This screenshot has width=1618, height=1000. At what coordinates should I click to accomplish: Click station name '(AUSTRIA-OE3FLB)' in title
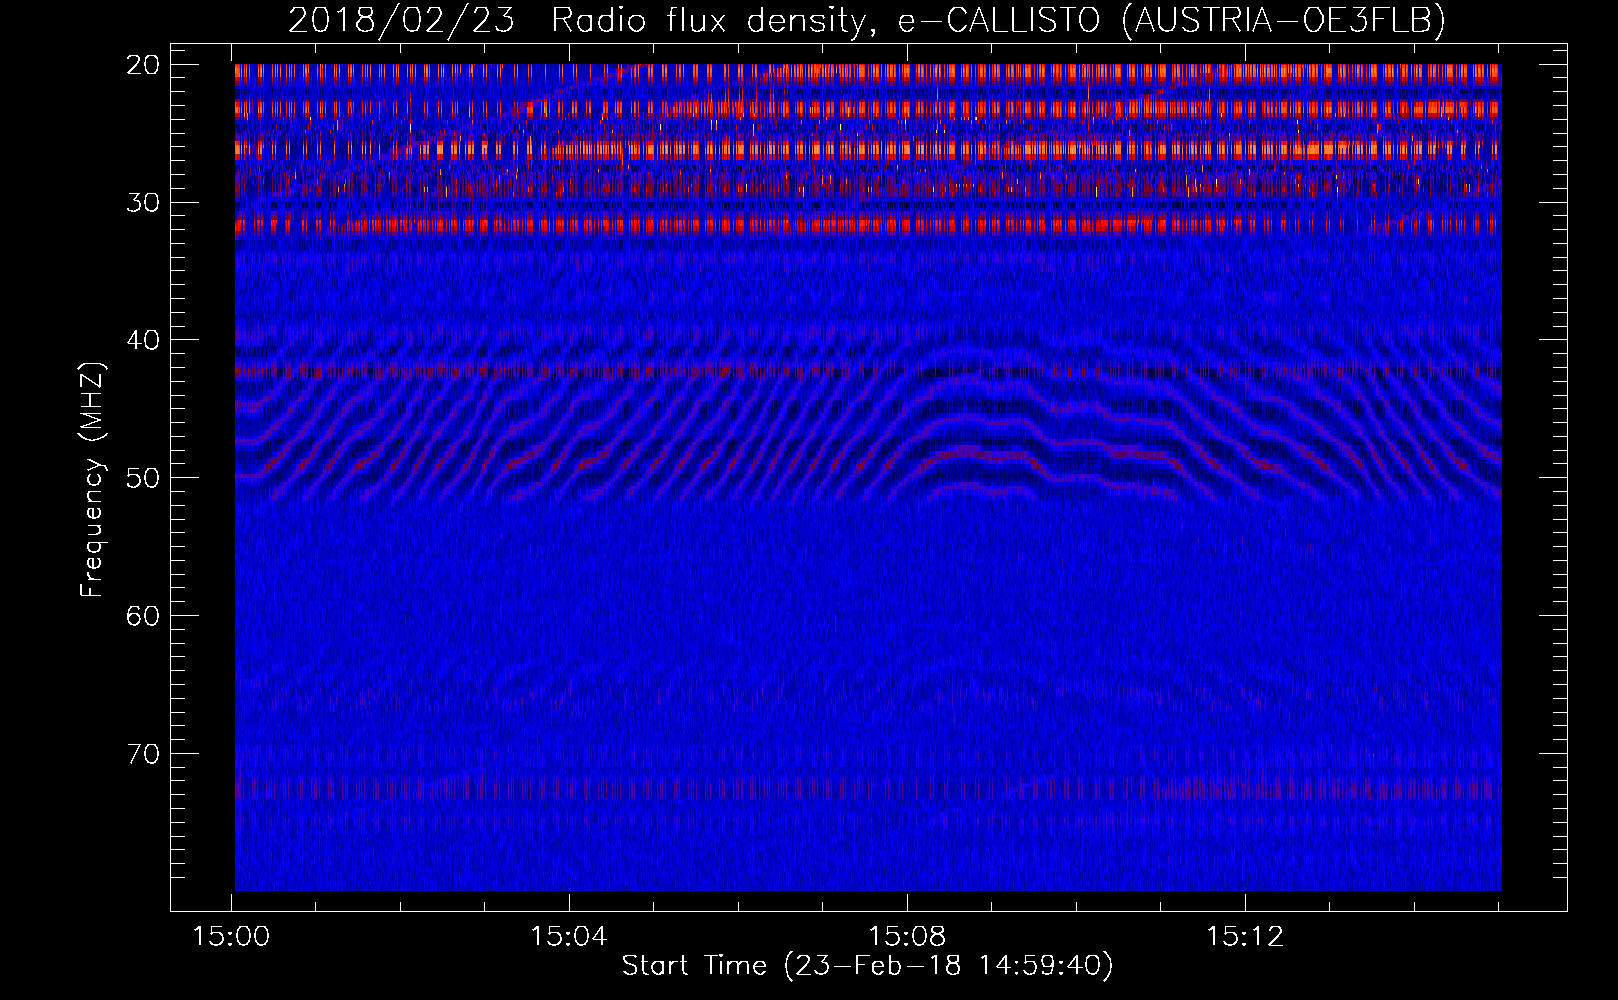[1284, 20]
